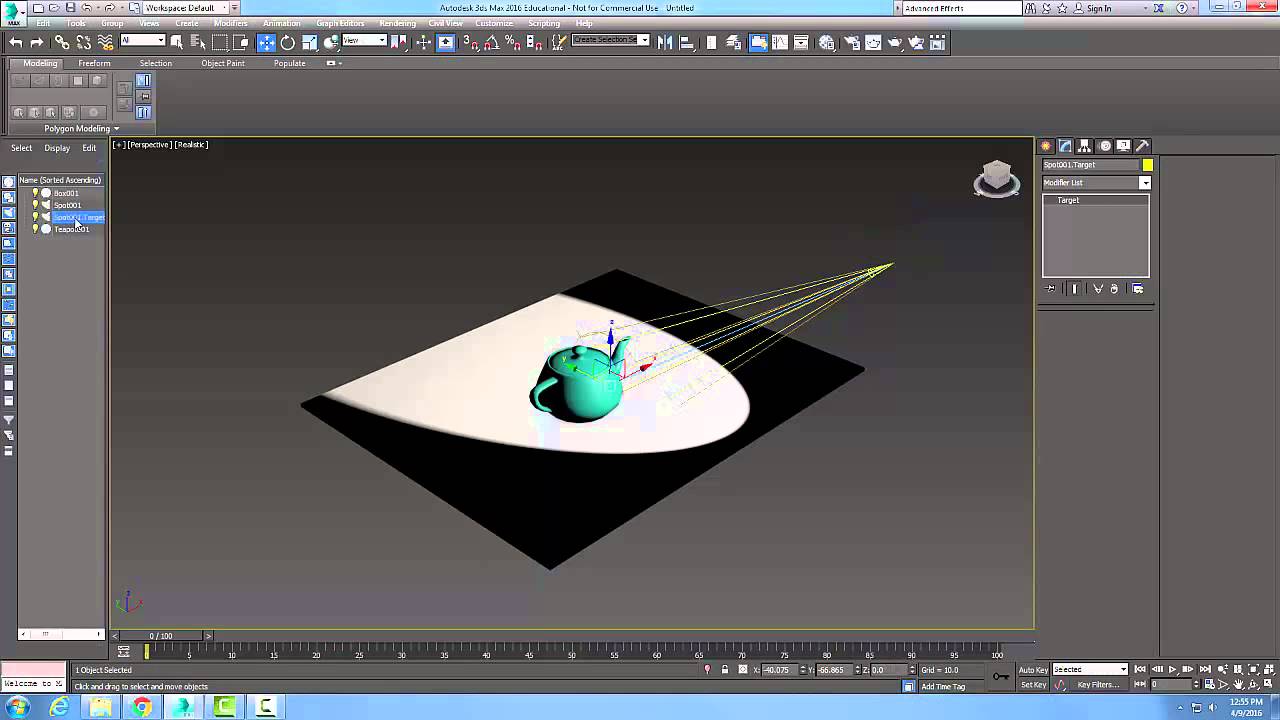Viewport: 1280px width, 720px height.
Task: Open the Curve Editor
Action: tap(780, 42)
